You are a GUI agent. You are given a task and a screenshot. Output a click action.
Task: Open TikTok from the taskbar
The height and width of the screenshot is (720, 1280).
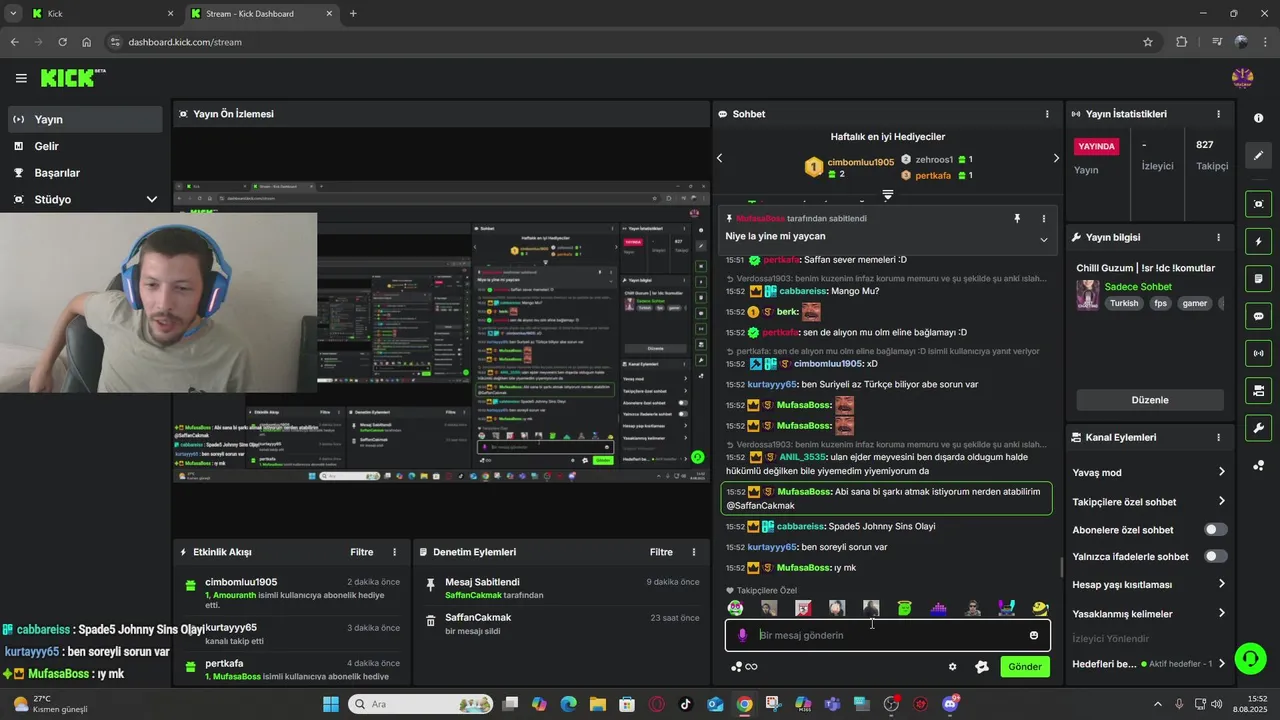tap(685, 704)
